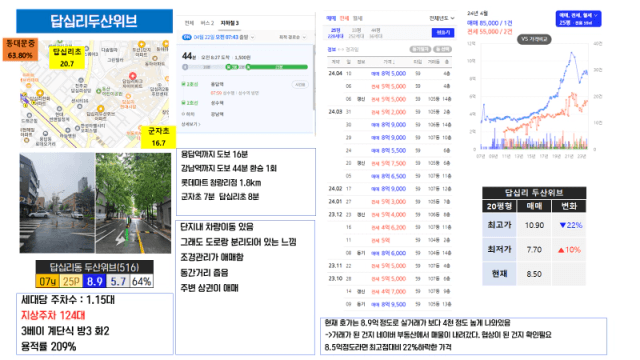The image size is (640, 360).
Task: Click the yellow 07y summary cell
Action: click(x=48, y=281)
